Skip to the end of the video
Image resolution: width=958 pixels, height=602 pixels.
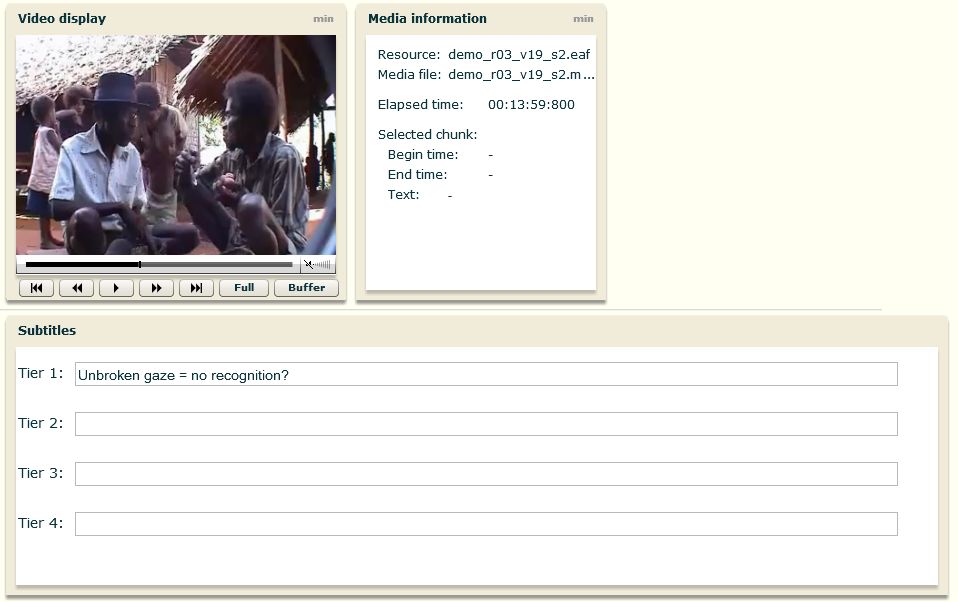click(196, 288)
